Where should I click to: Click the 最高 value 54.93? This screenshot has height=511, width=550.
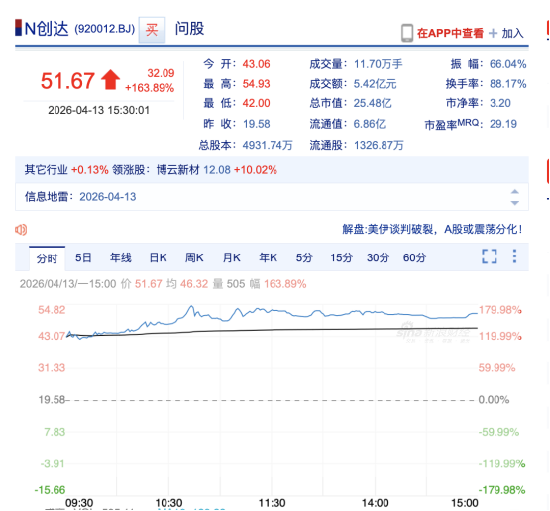click(x=256, y=84)
